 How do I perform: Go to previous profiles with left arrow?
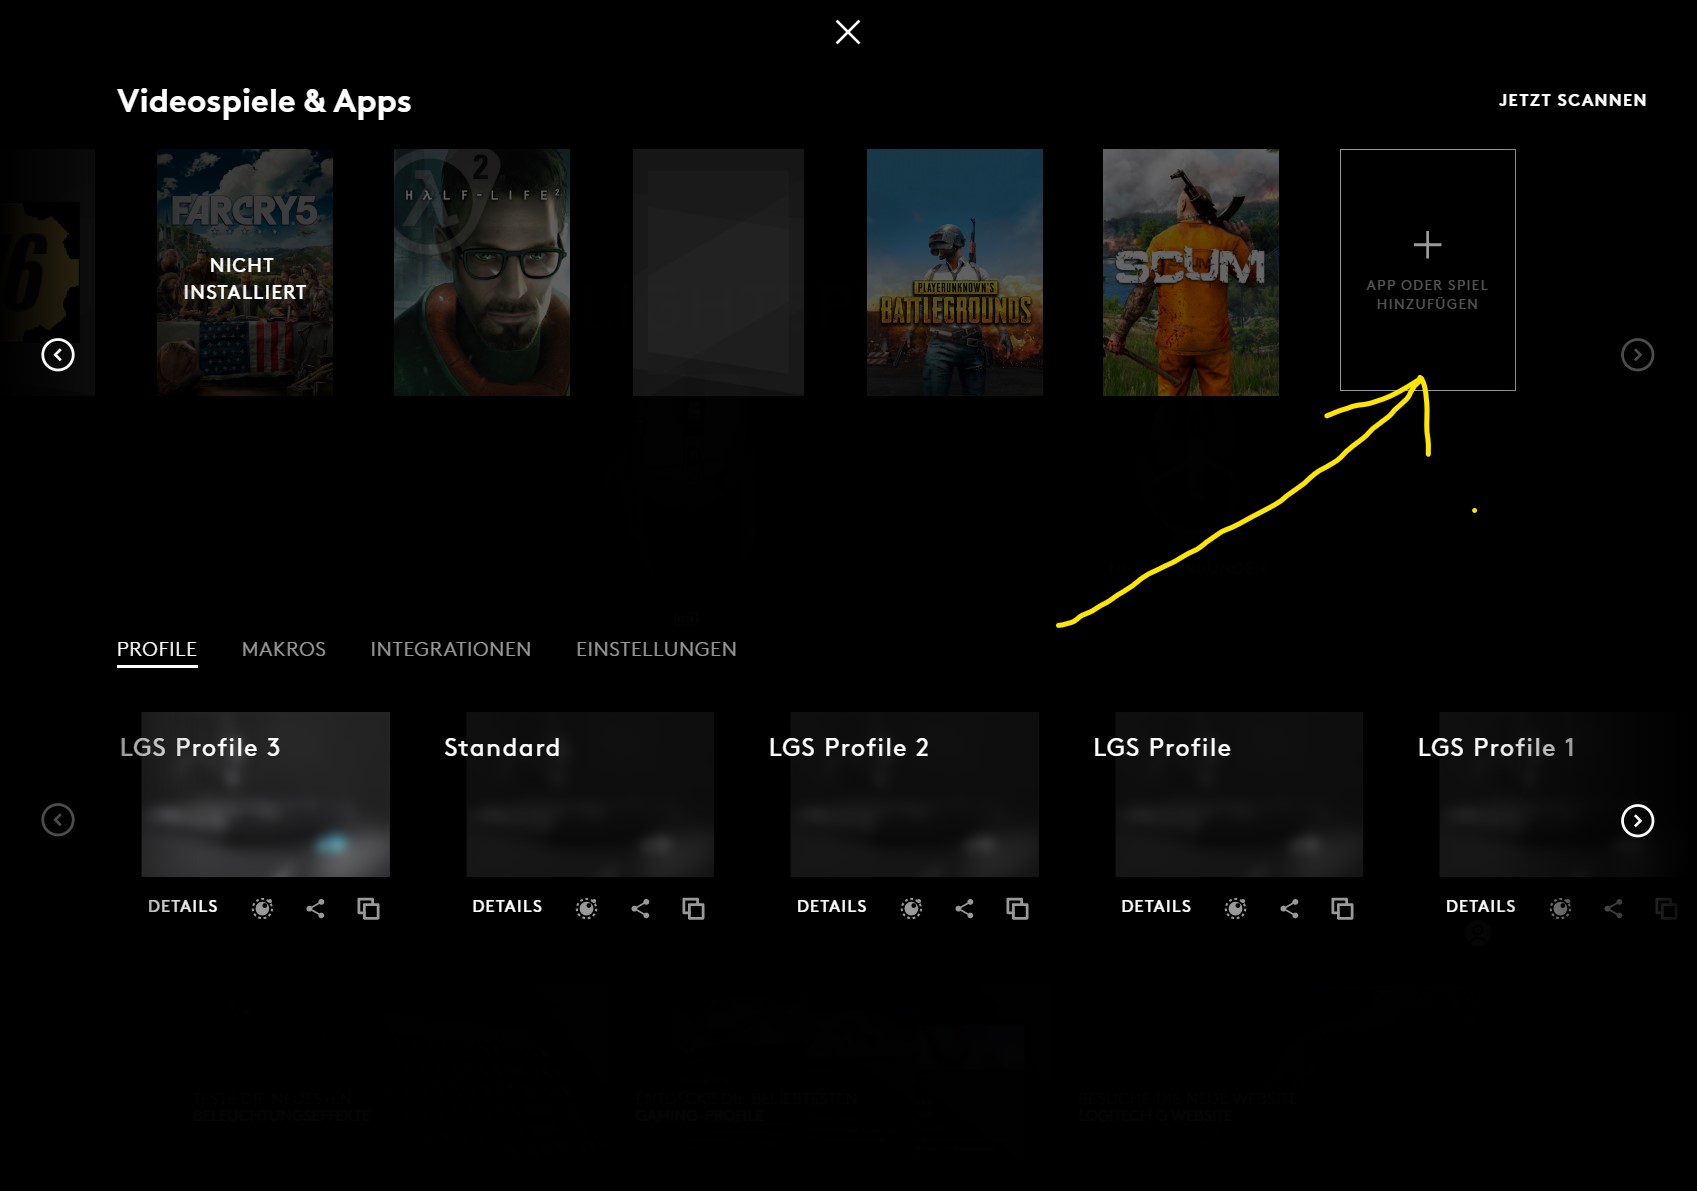pos(58,820)
